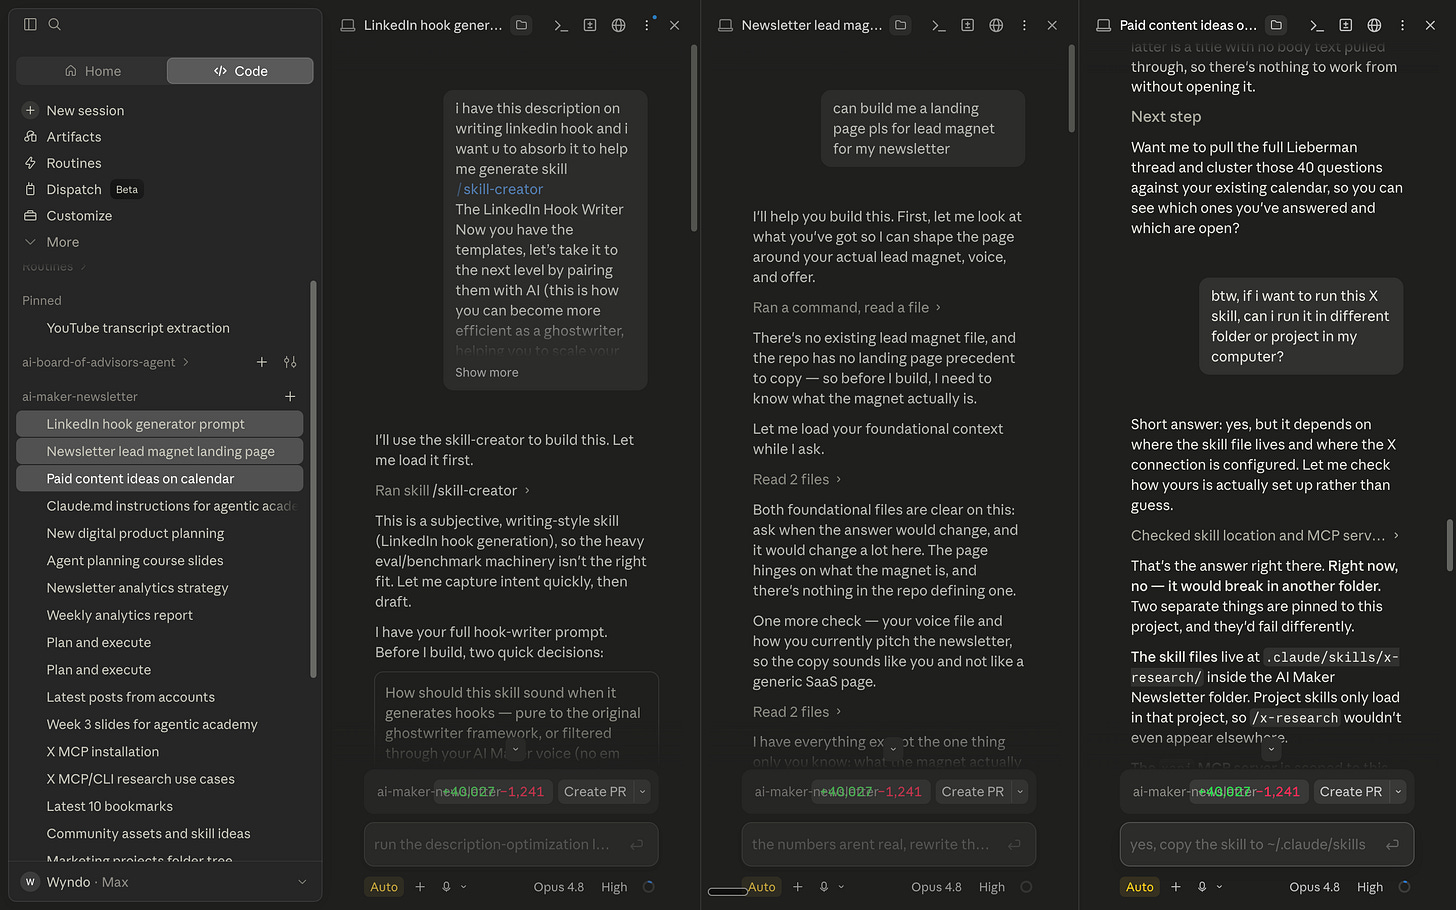Click Create PR in LinkedIn hook pane
Image resolution: width=1456 pixels, height=910 pixels.
tap(595, 791)
